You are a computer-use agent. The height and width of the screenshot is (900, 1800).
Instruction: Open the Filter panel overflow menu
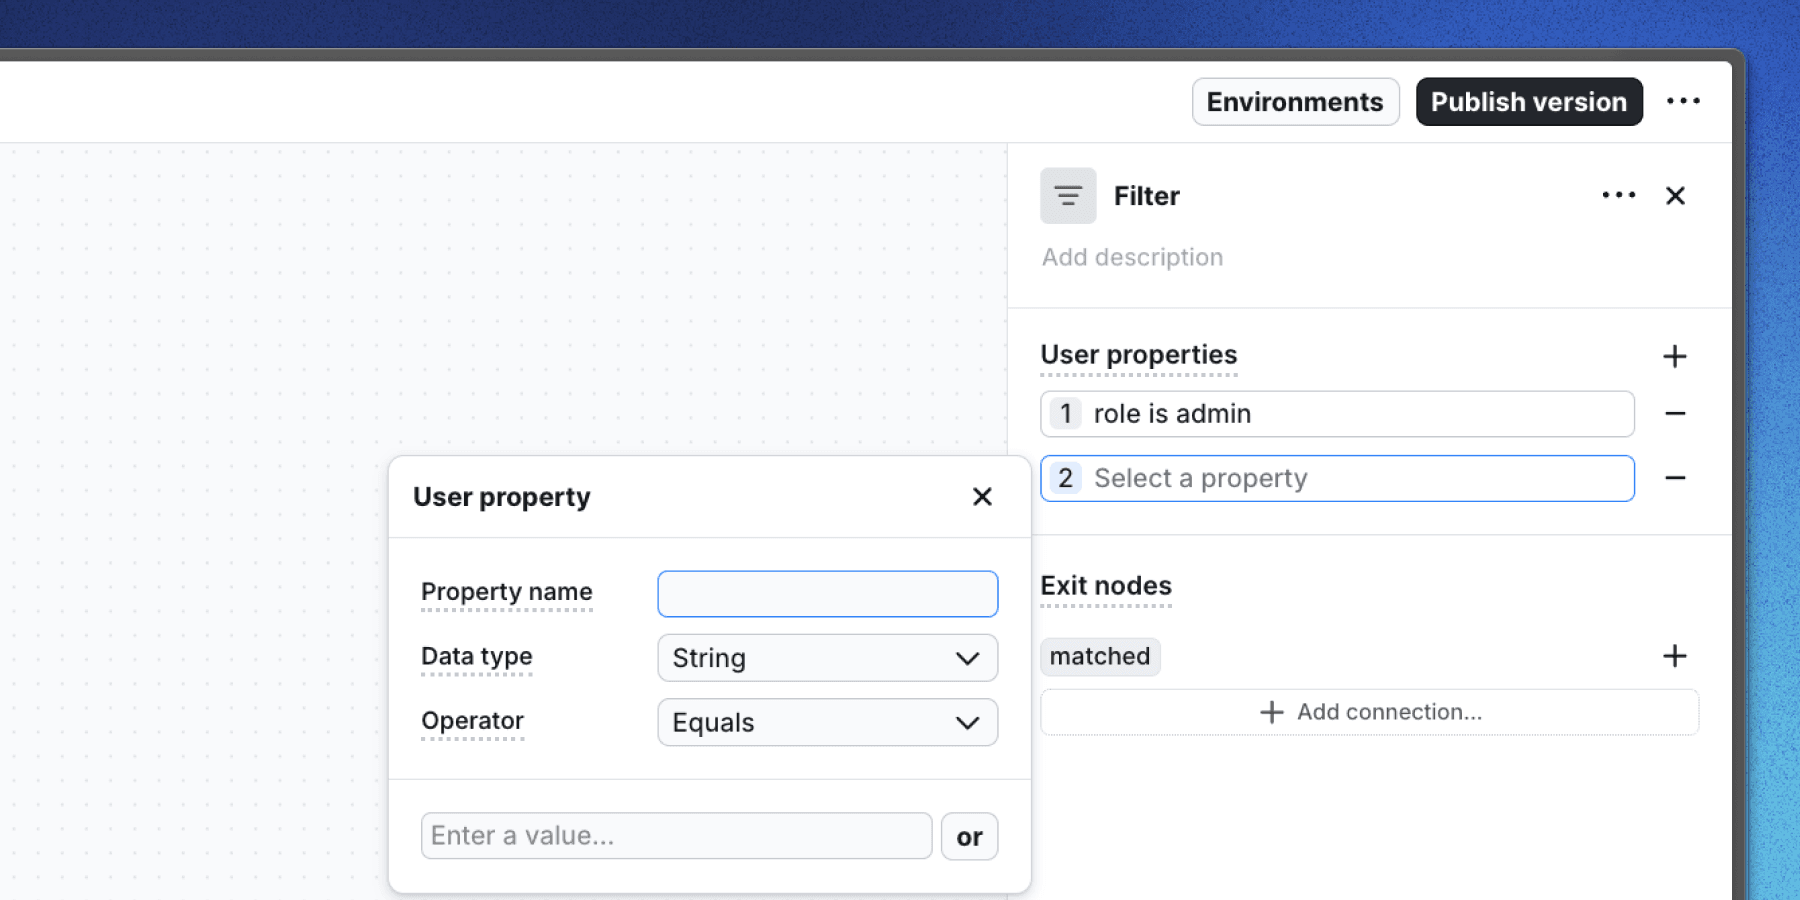click(1617, 195)
